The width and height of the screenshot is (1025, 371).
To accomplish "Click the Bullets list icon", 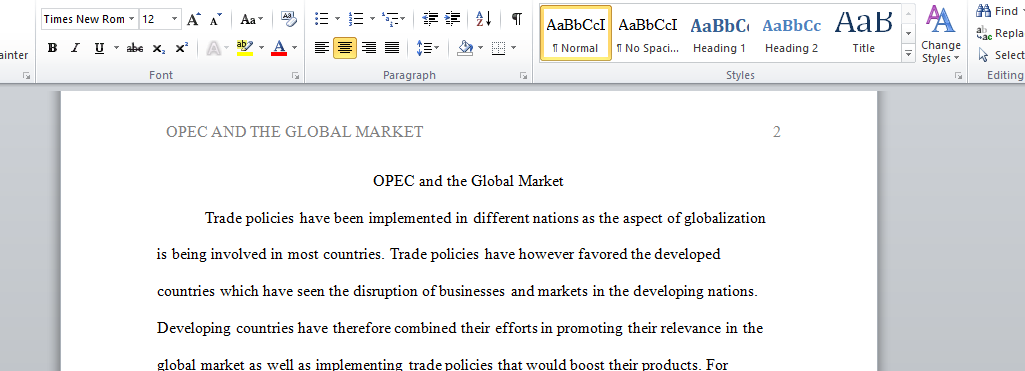I will 322,19.
